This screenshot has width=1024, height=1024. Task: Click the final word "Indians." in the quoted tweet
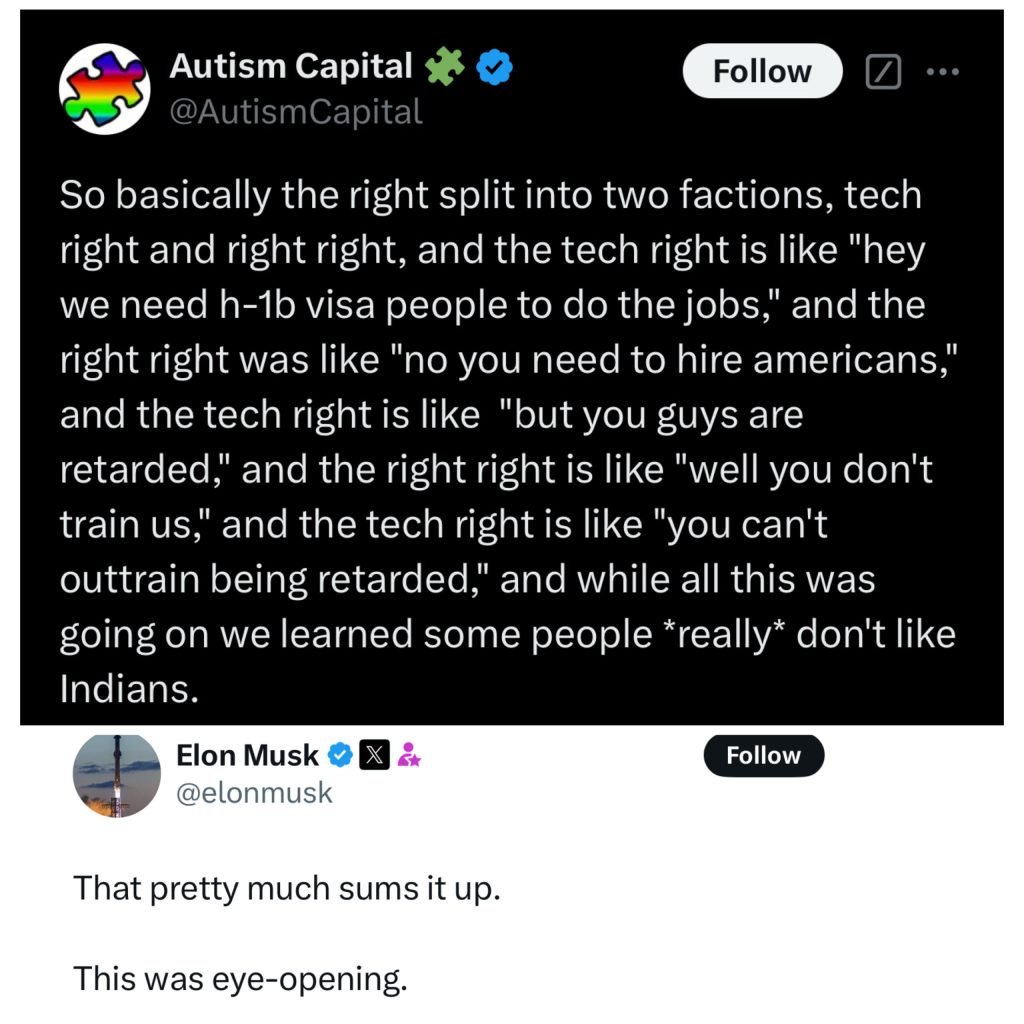(x=129, y=689)
